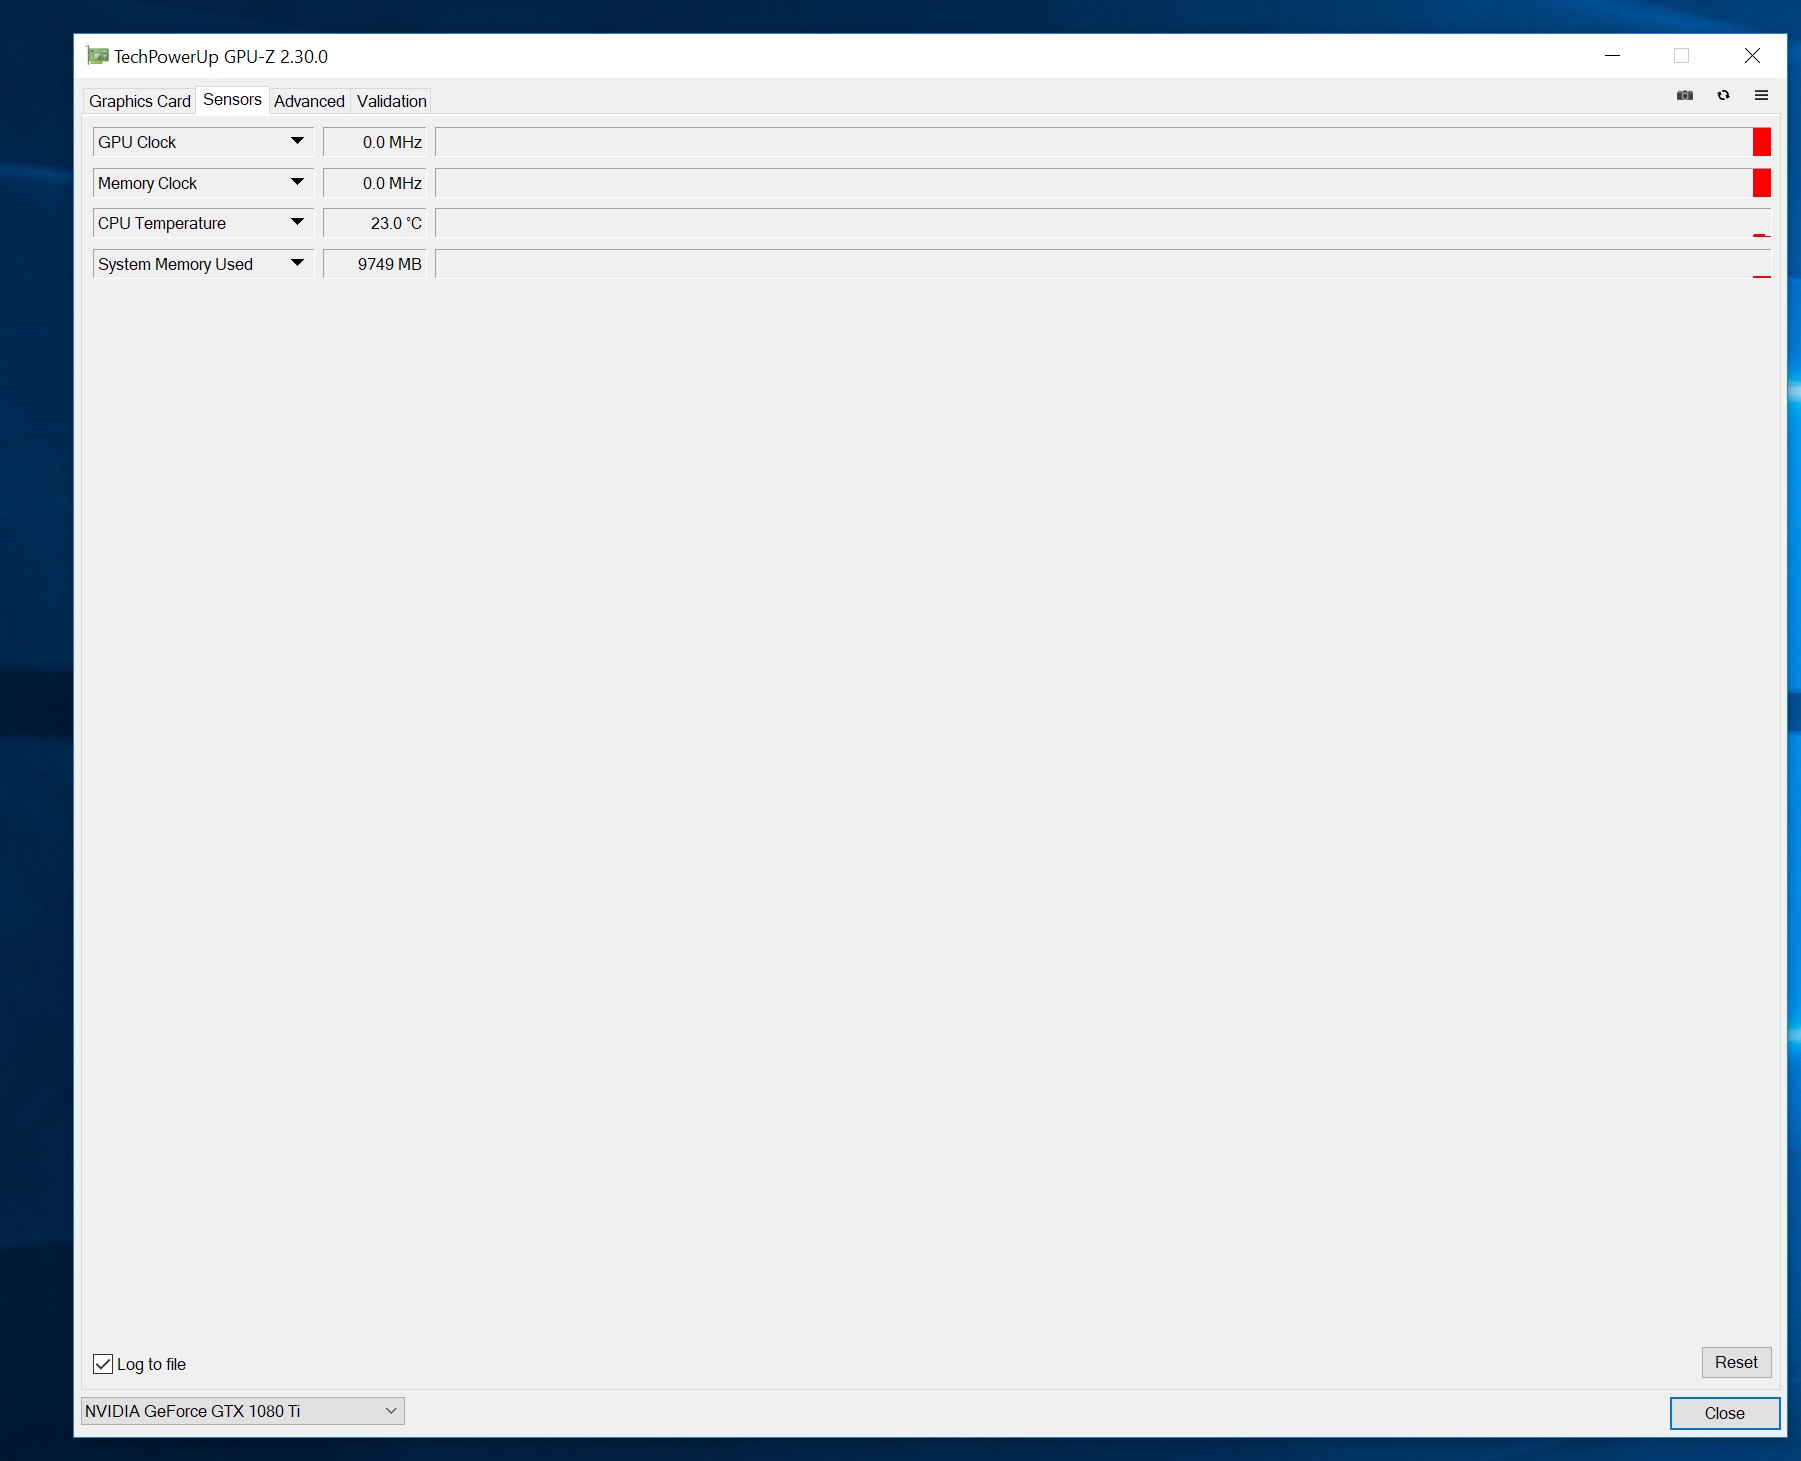Image resolution: width=1801 pixels, height=1461 pixels.
Task: Open the hamburger menu icon
Action: tap(1761, 96)
